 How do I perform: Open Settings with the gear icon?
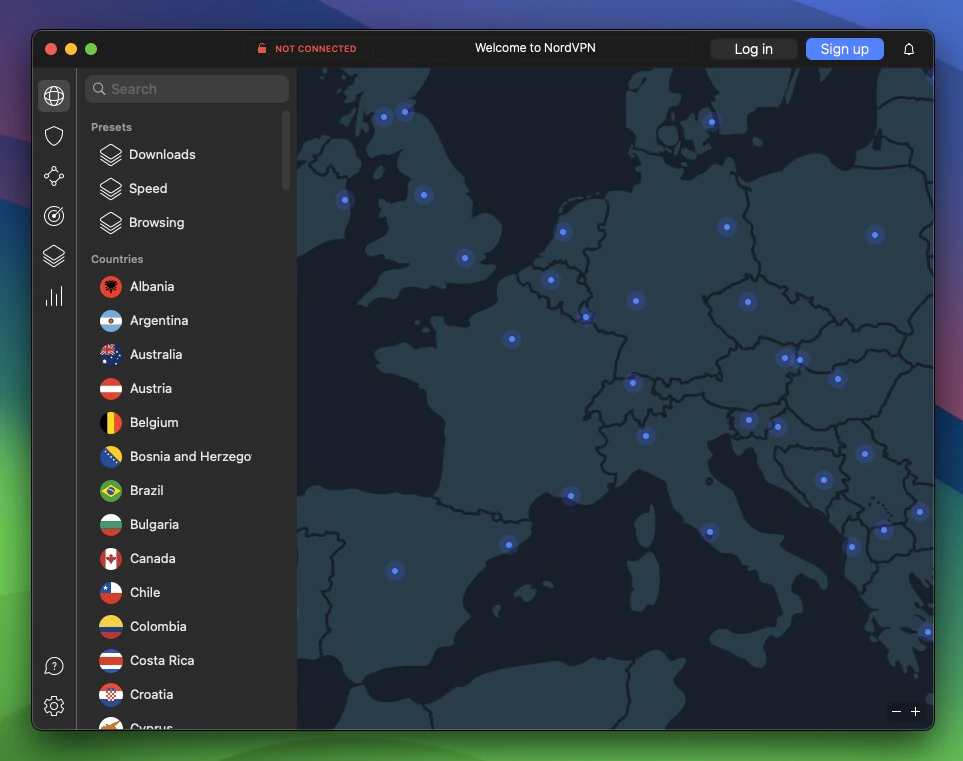(54, 705)
